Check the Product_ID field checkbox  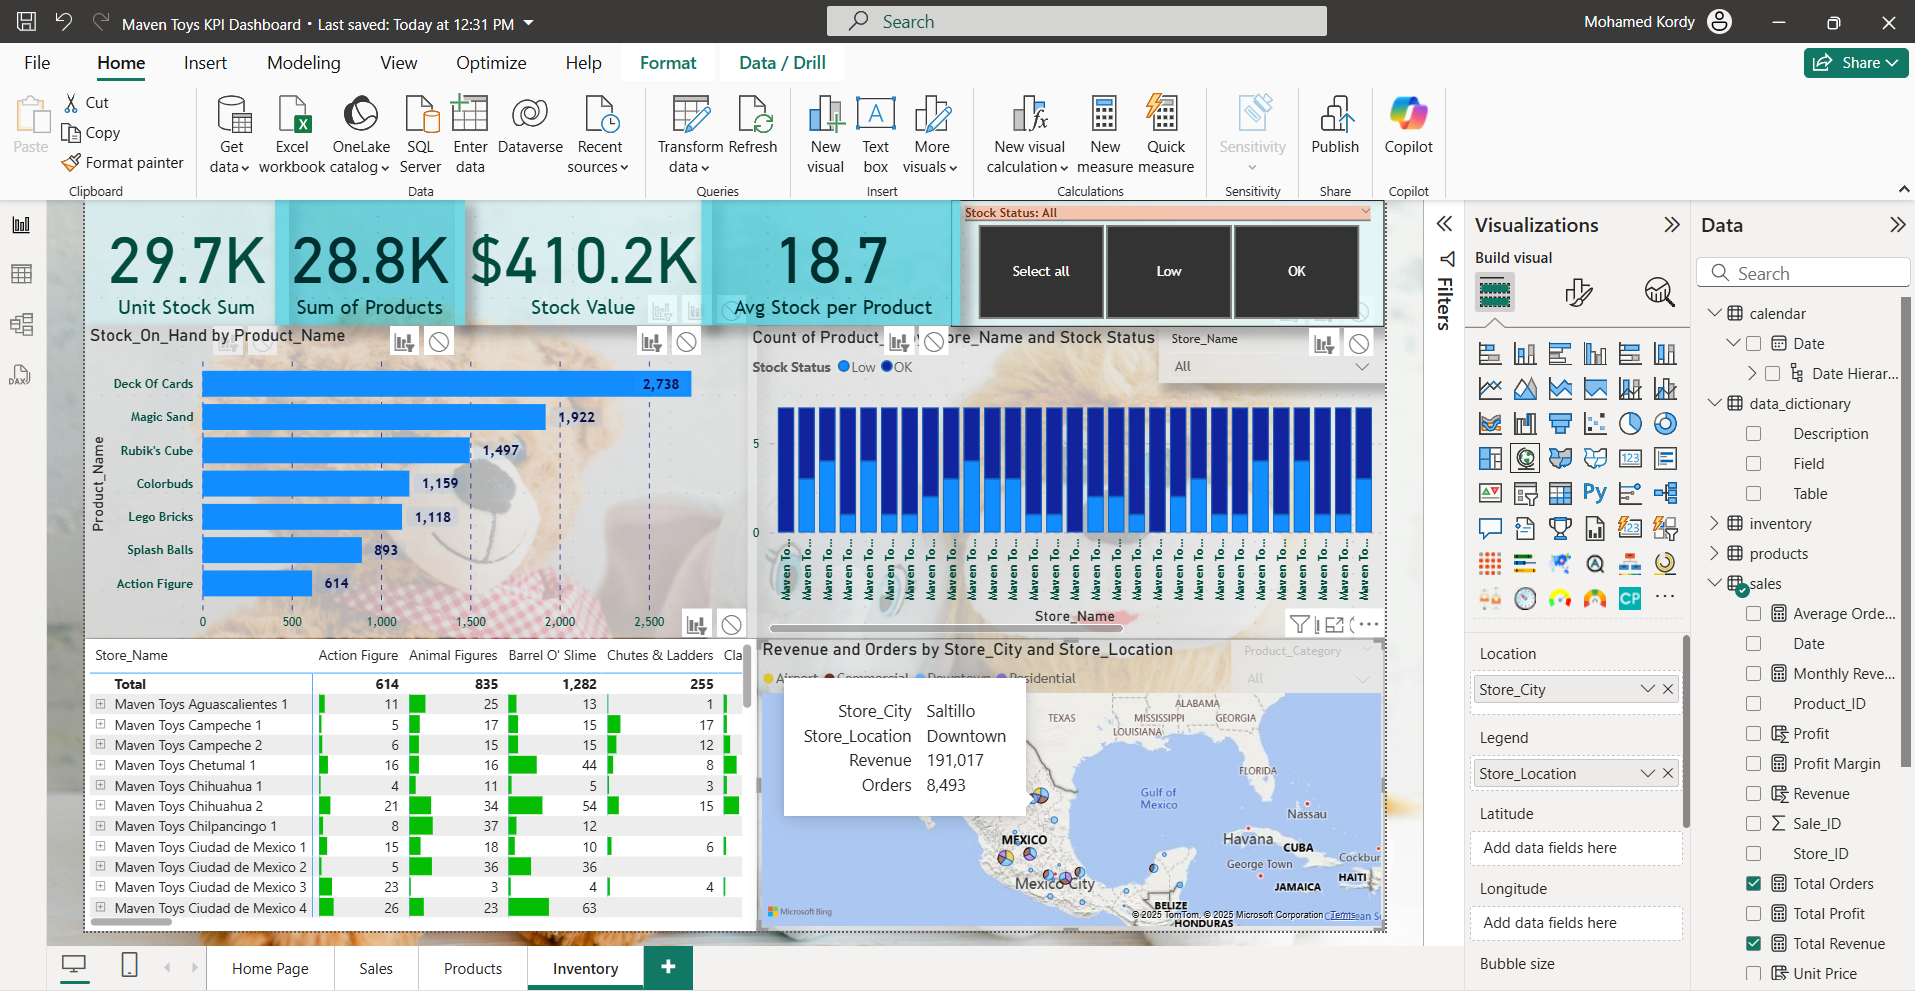click(x=1753, y=704)
